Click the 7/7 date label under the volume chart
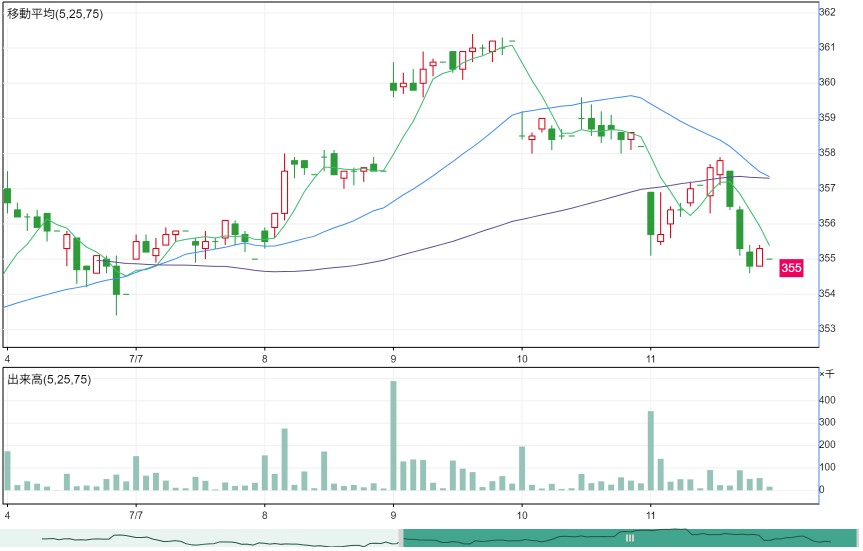Screen dimensions: 863x551 pos(136,516)
